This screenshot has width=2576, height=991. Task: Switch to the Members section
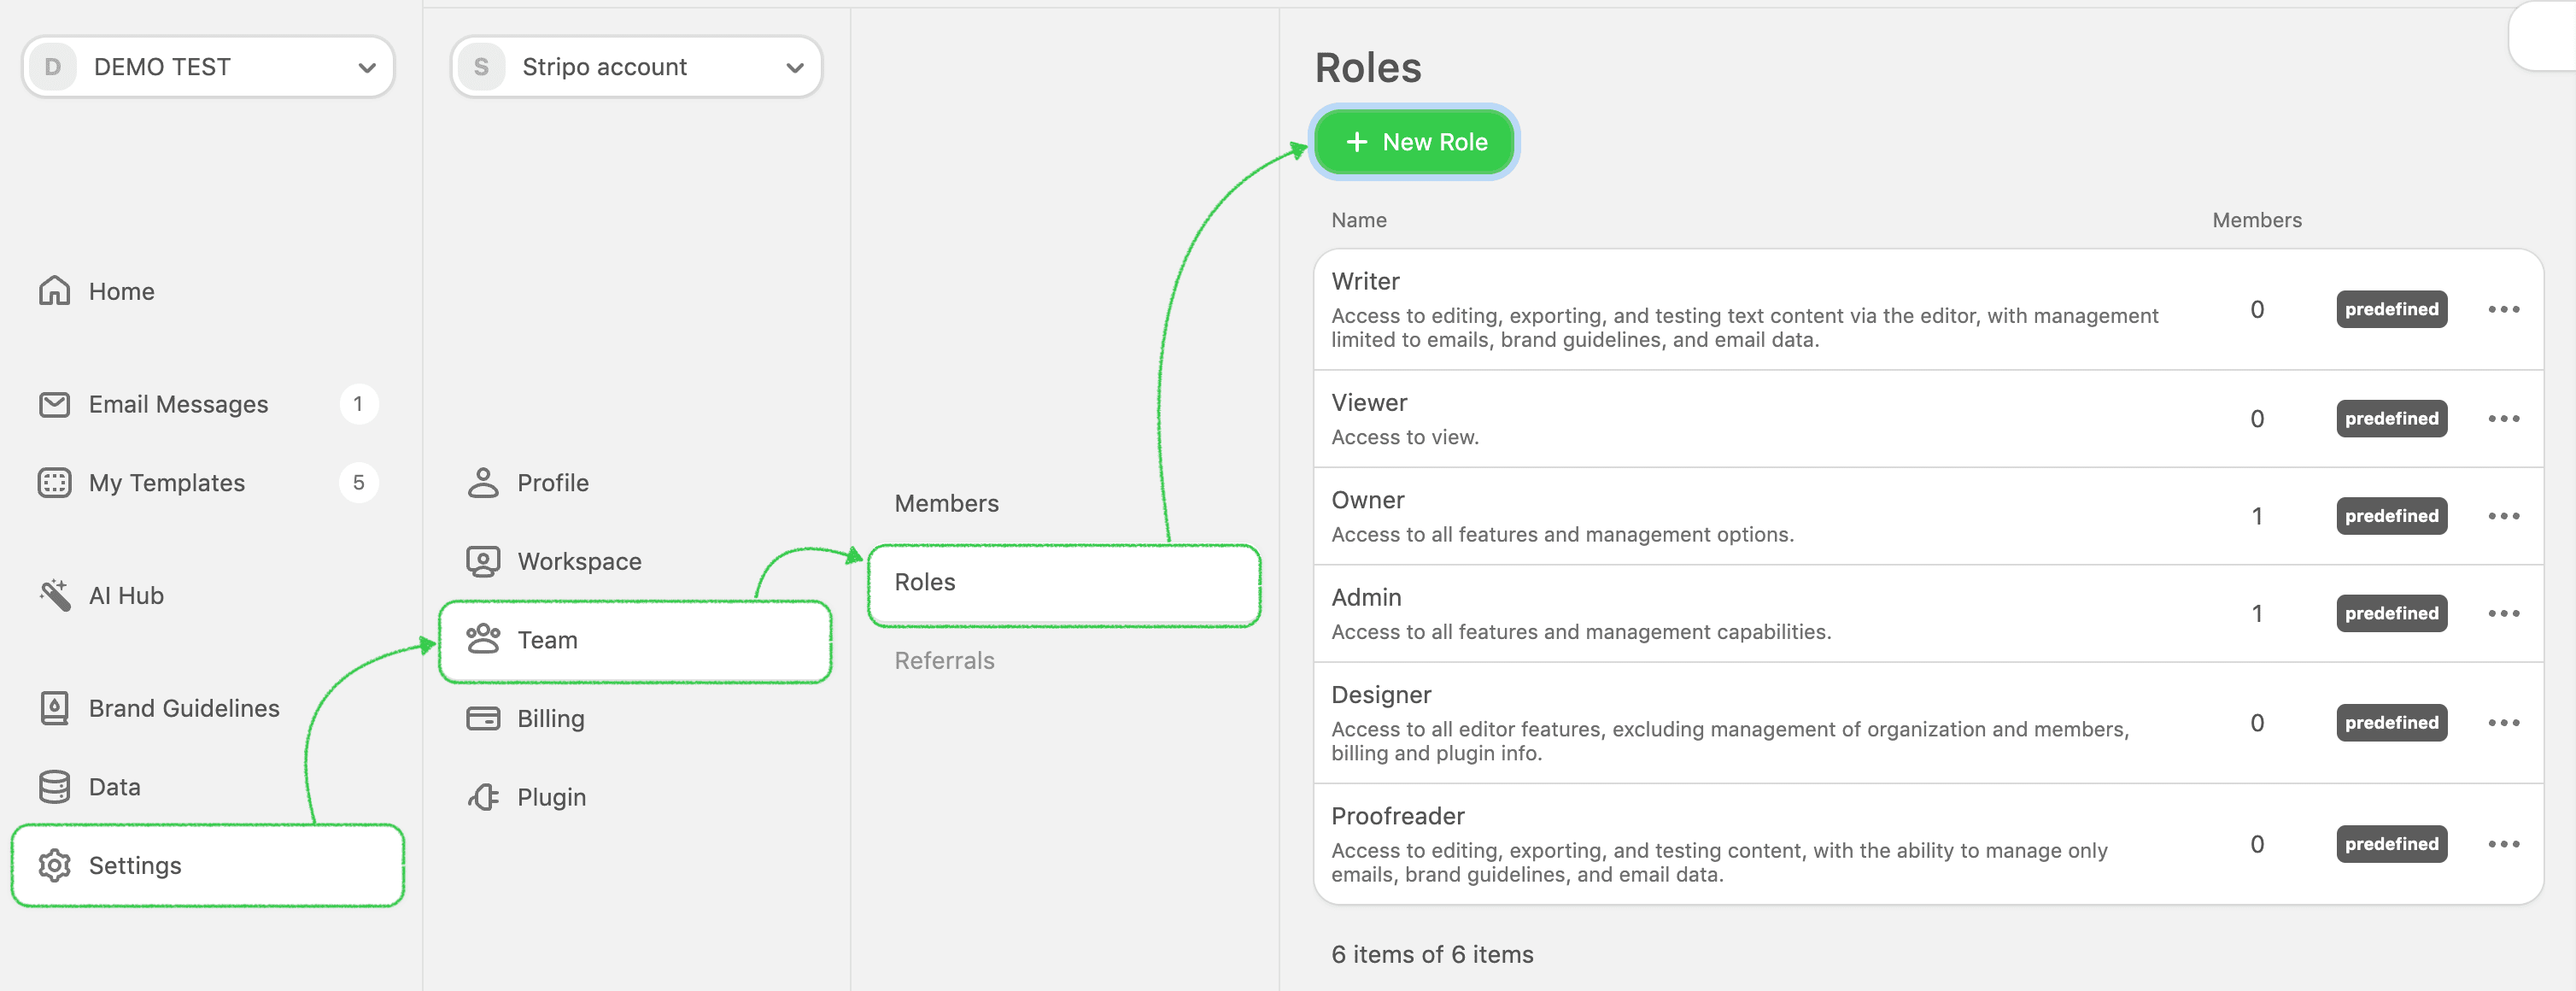[x=946, y=503]
